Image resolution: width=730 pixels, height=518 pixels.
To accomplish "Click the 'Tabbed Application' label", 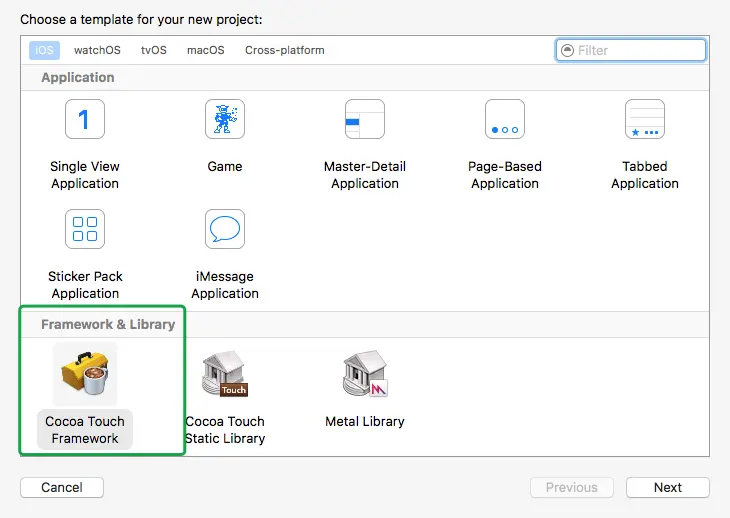I will tap(645, 175).
